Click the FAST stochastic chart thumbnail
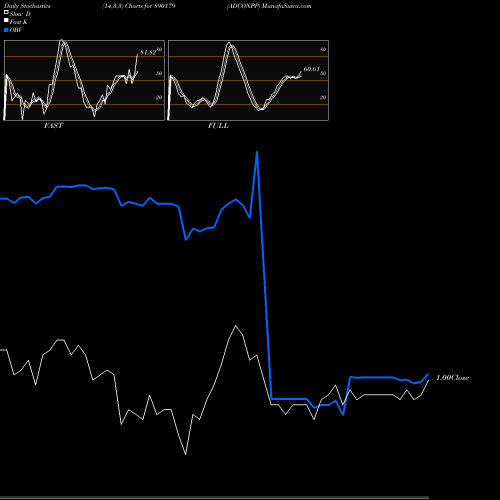Viewport: 500px width, 500px height. click(84, 80)
